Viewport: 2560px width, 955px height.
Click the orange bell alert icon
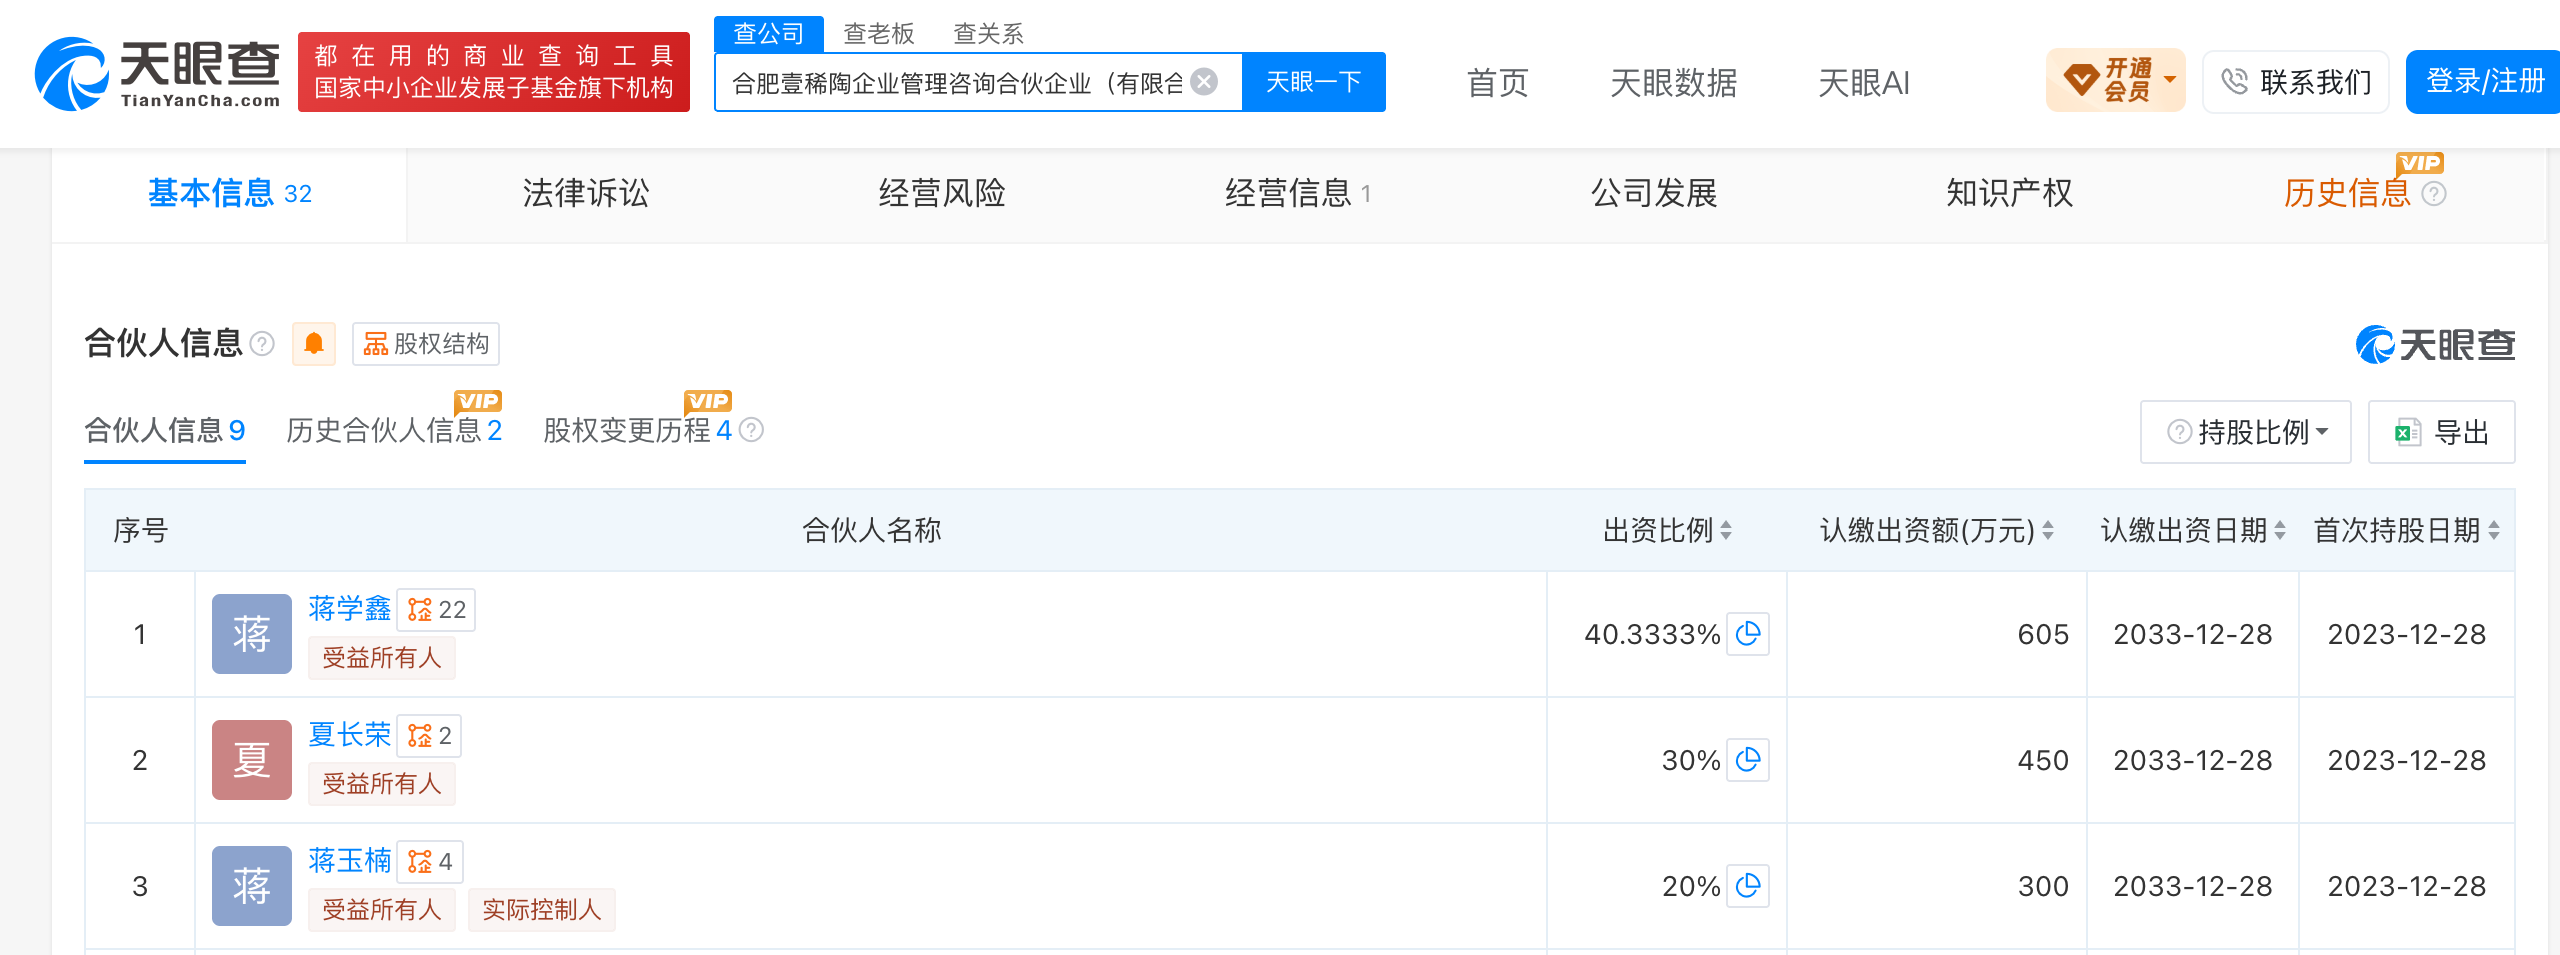[x=313, y=344]
